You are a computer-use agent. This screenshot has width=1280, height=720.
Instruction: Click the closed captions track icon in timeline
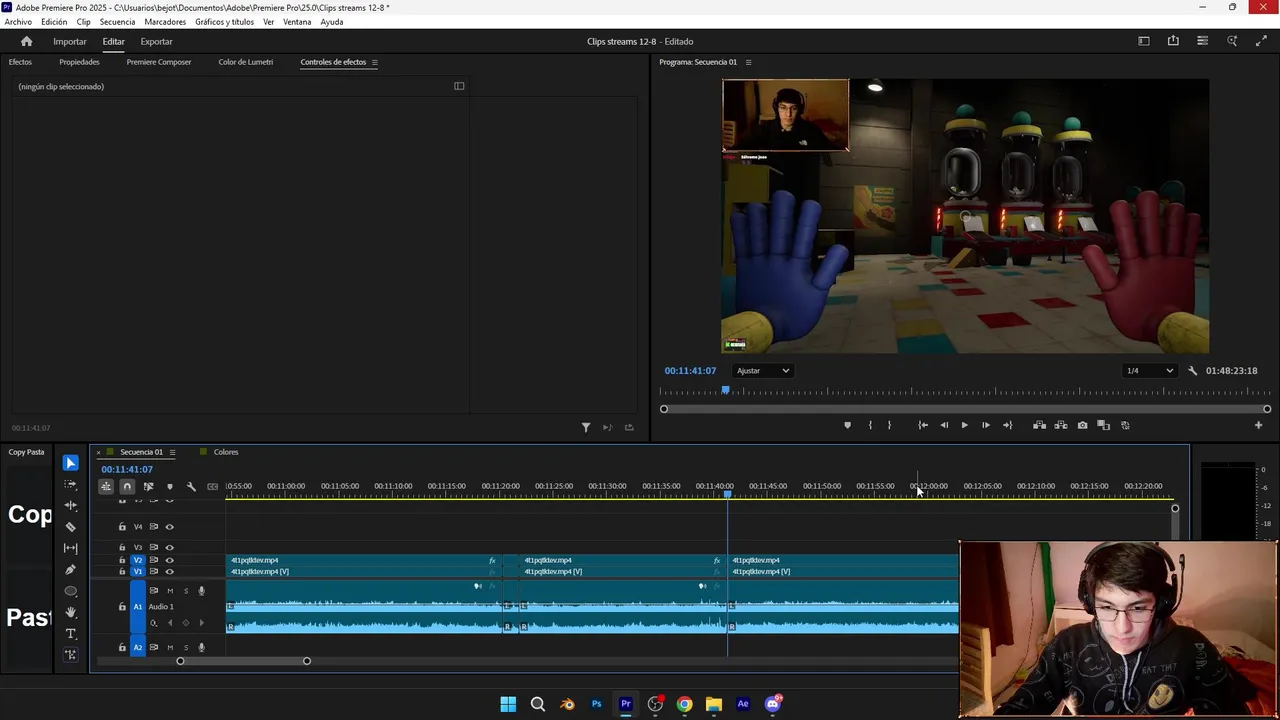click(x=212, y=487)
